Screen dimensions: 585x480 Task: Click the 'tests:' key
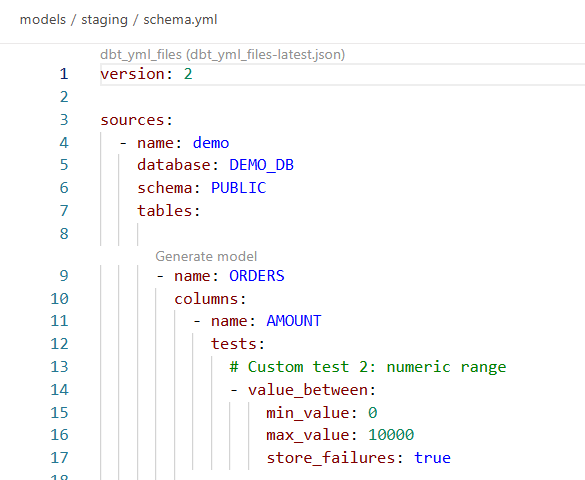(238, 344)
